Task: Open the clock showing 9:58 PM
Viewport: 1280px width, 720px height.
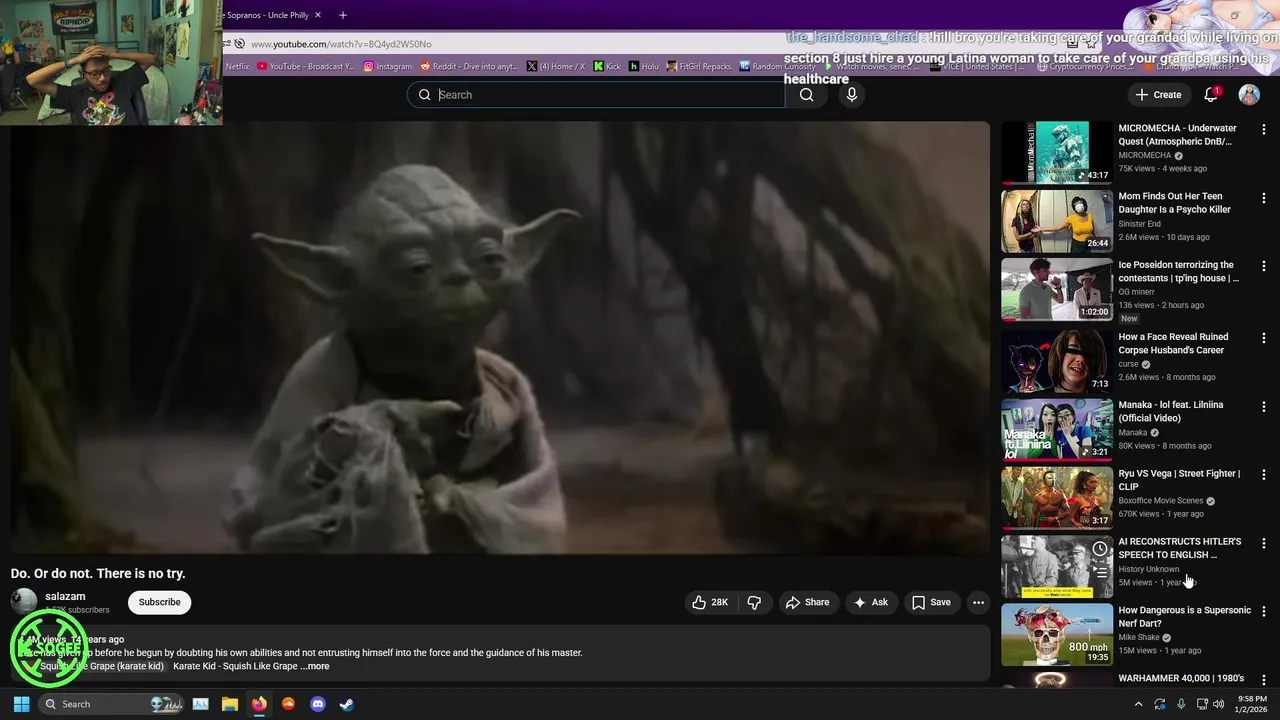Action: (1252, 704)
